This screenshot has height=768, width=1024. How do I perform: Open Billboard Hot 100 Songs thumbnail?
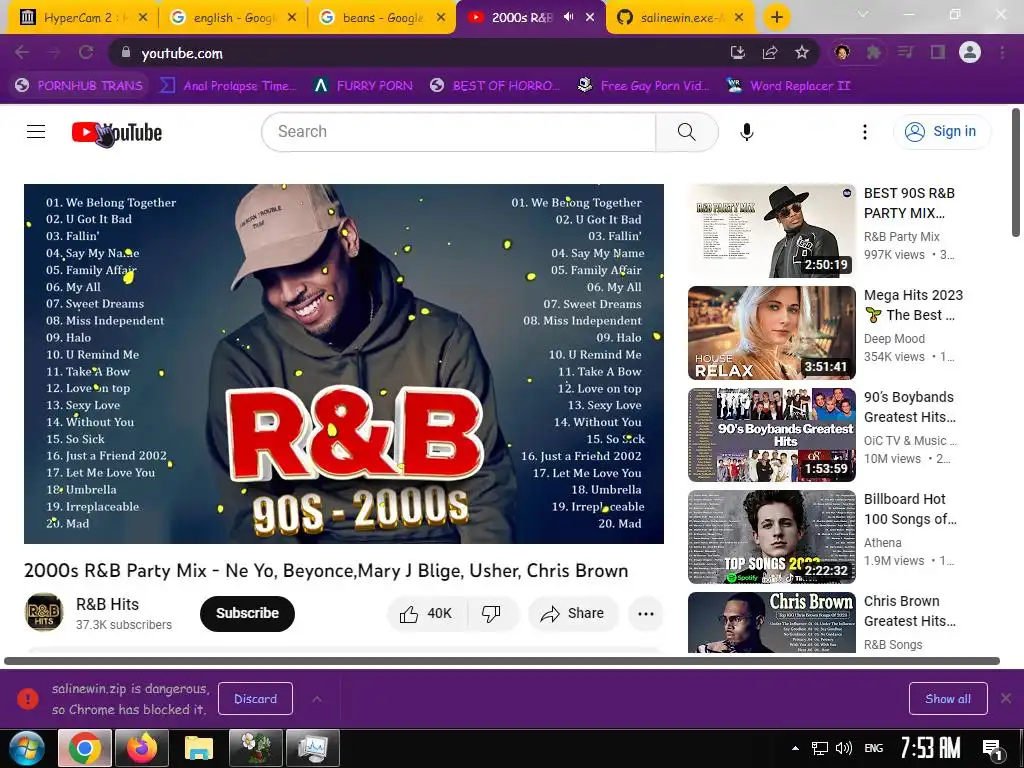(771, 536)
